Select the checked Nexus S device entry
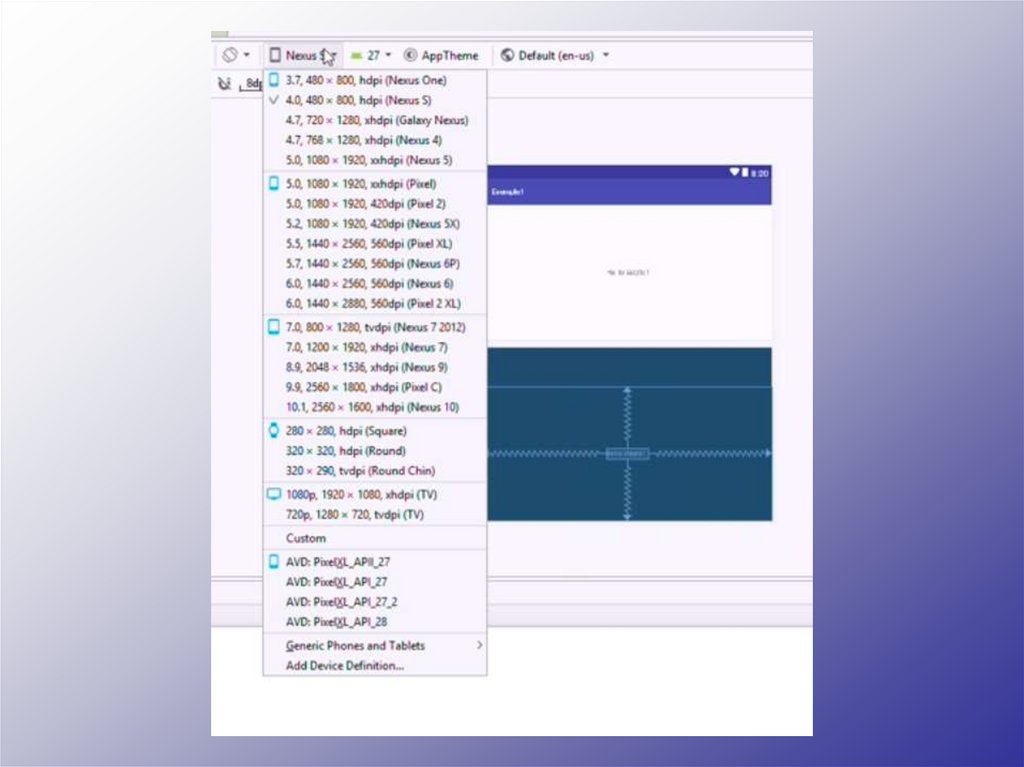Viewport: 1024px width, 767px height. pos(375,101)
